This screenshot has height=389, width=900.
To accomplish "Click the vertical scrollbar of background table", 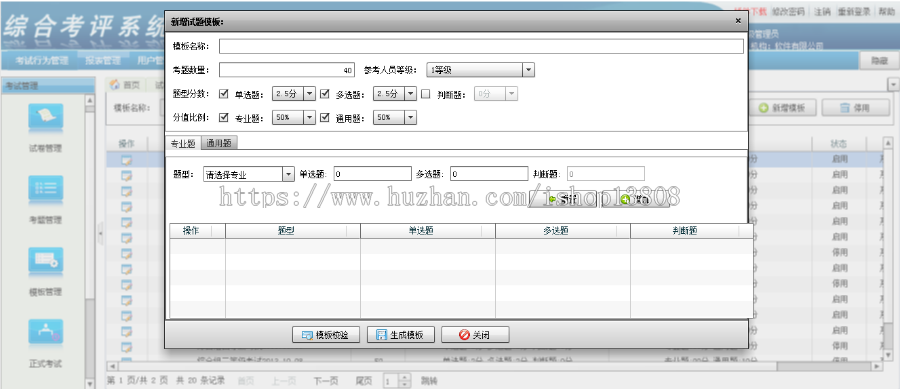I will tap(887, 249).
